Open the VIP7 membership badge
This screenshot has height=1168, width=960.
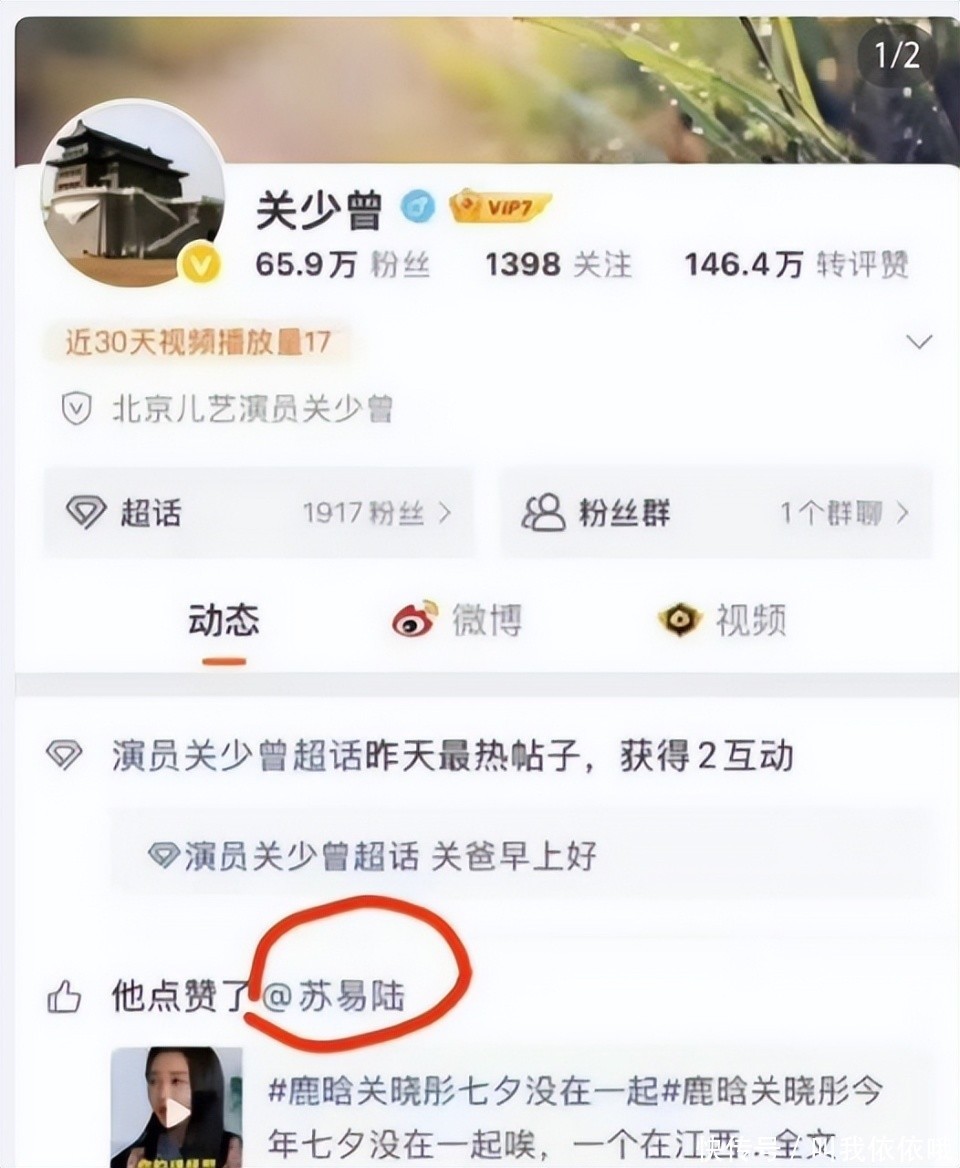[x=500, y=206]
